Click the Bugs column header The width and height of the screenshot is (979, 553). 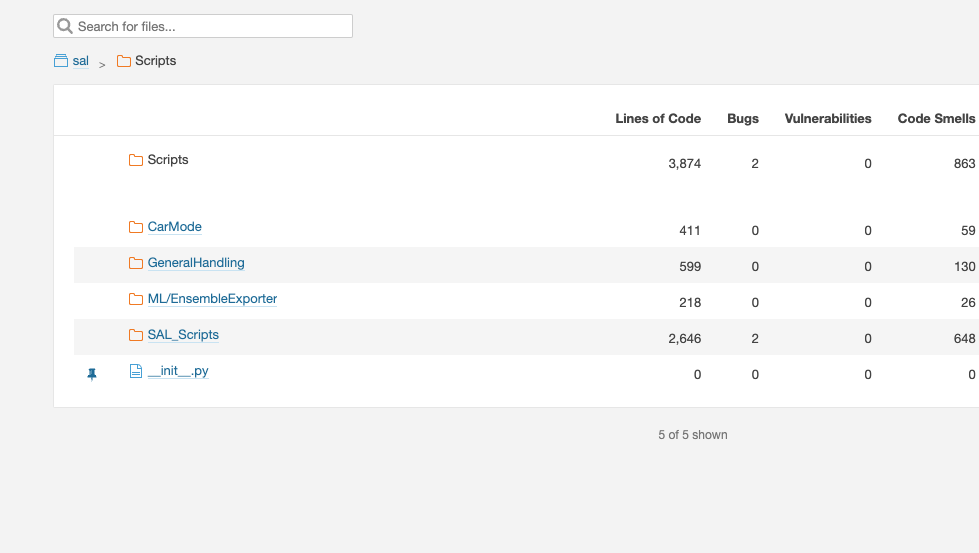[x=743, y=118]
